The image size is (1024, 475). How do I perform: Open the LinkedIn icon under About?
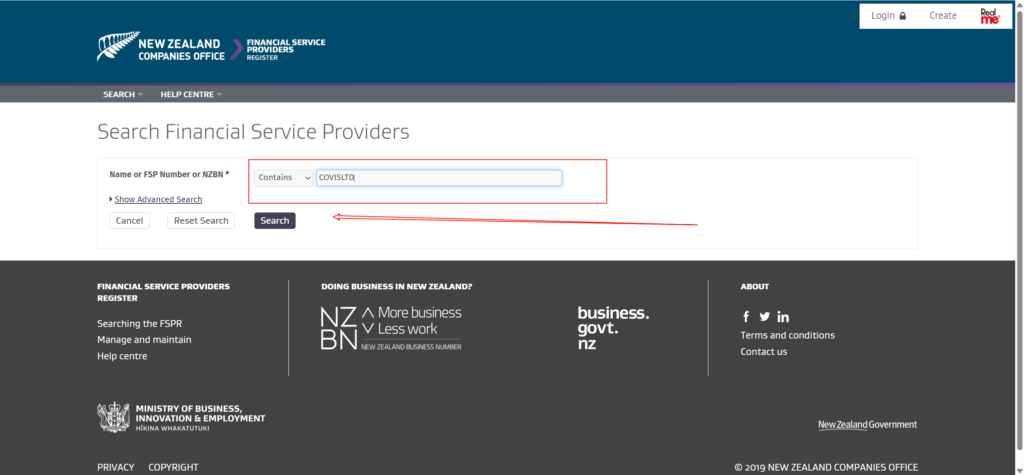tap(783, 317)
